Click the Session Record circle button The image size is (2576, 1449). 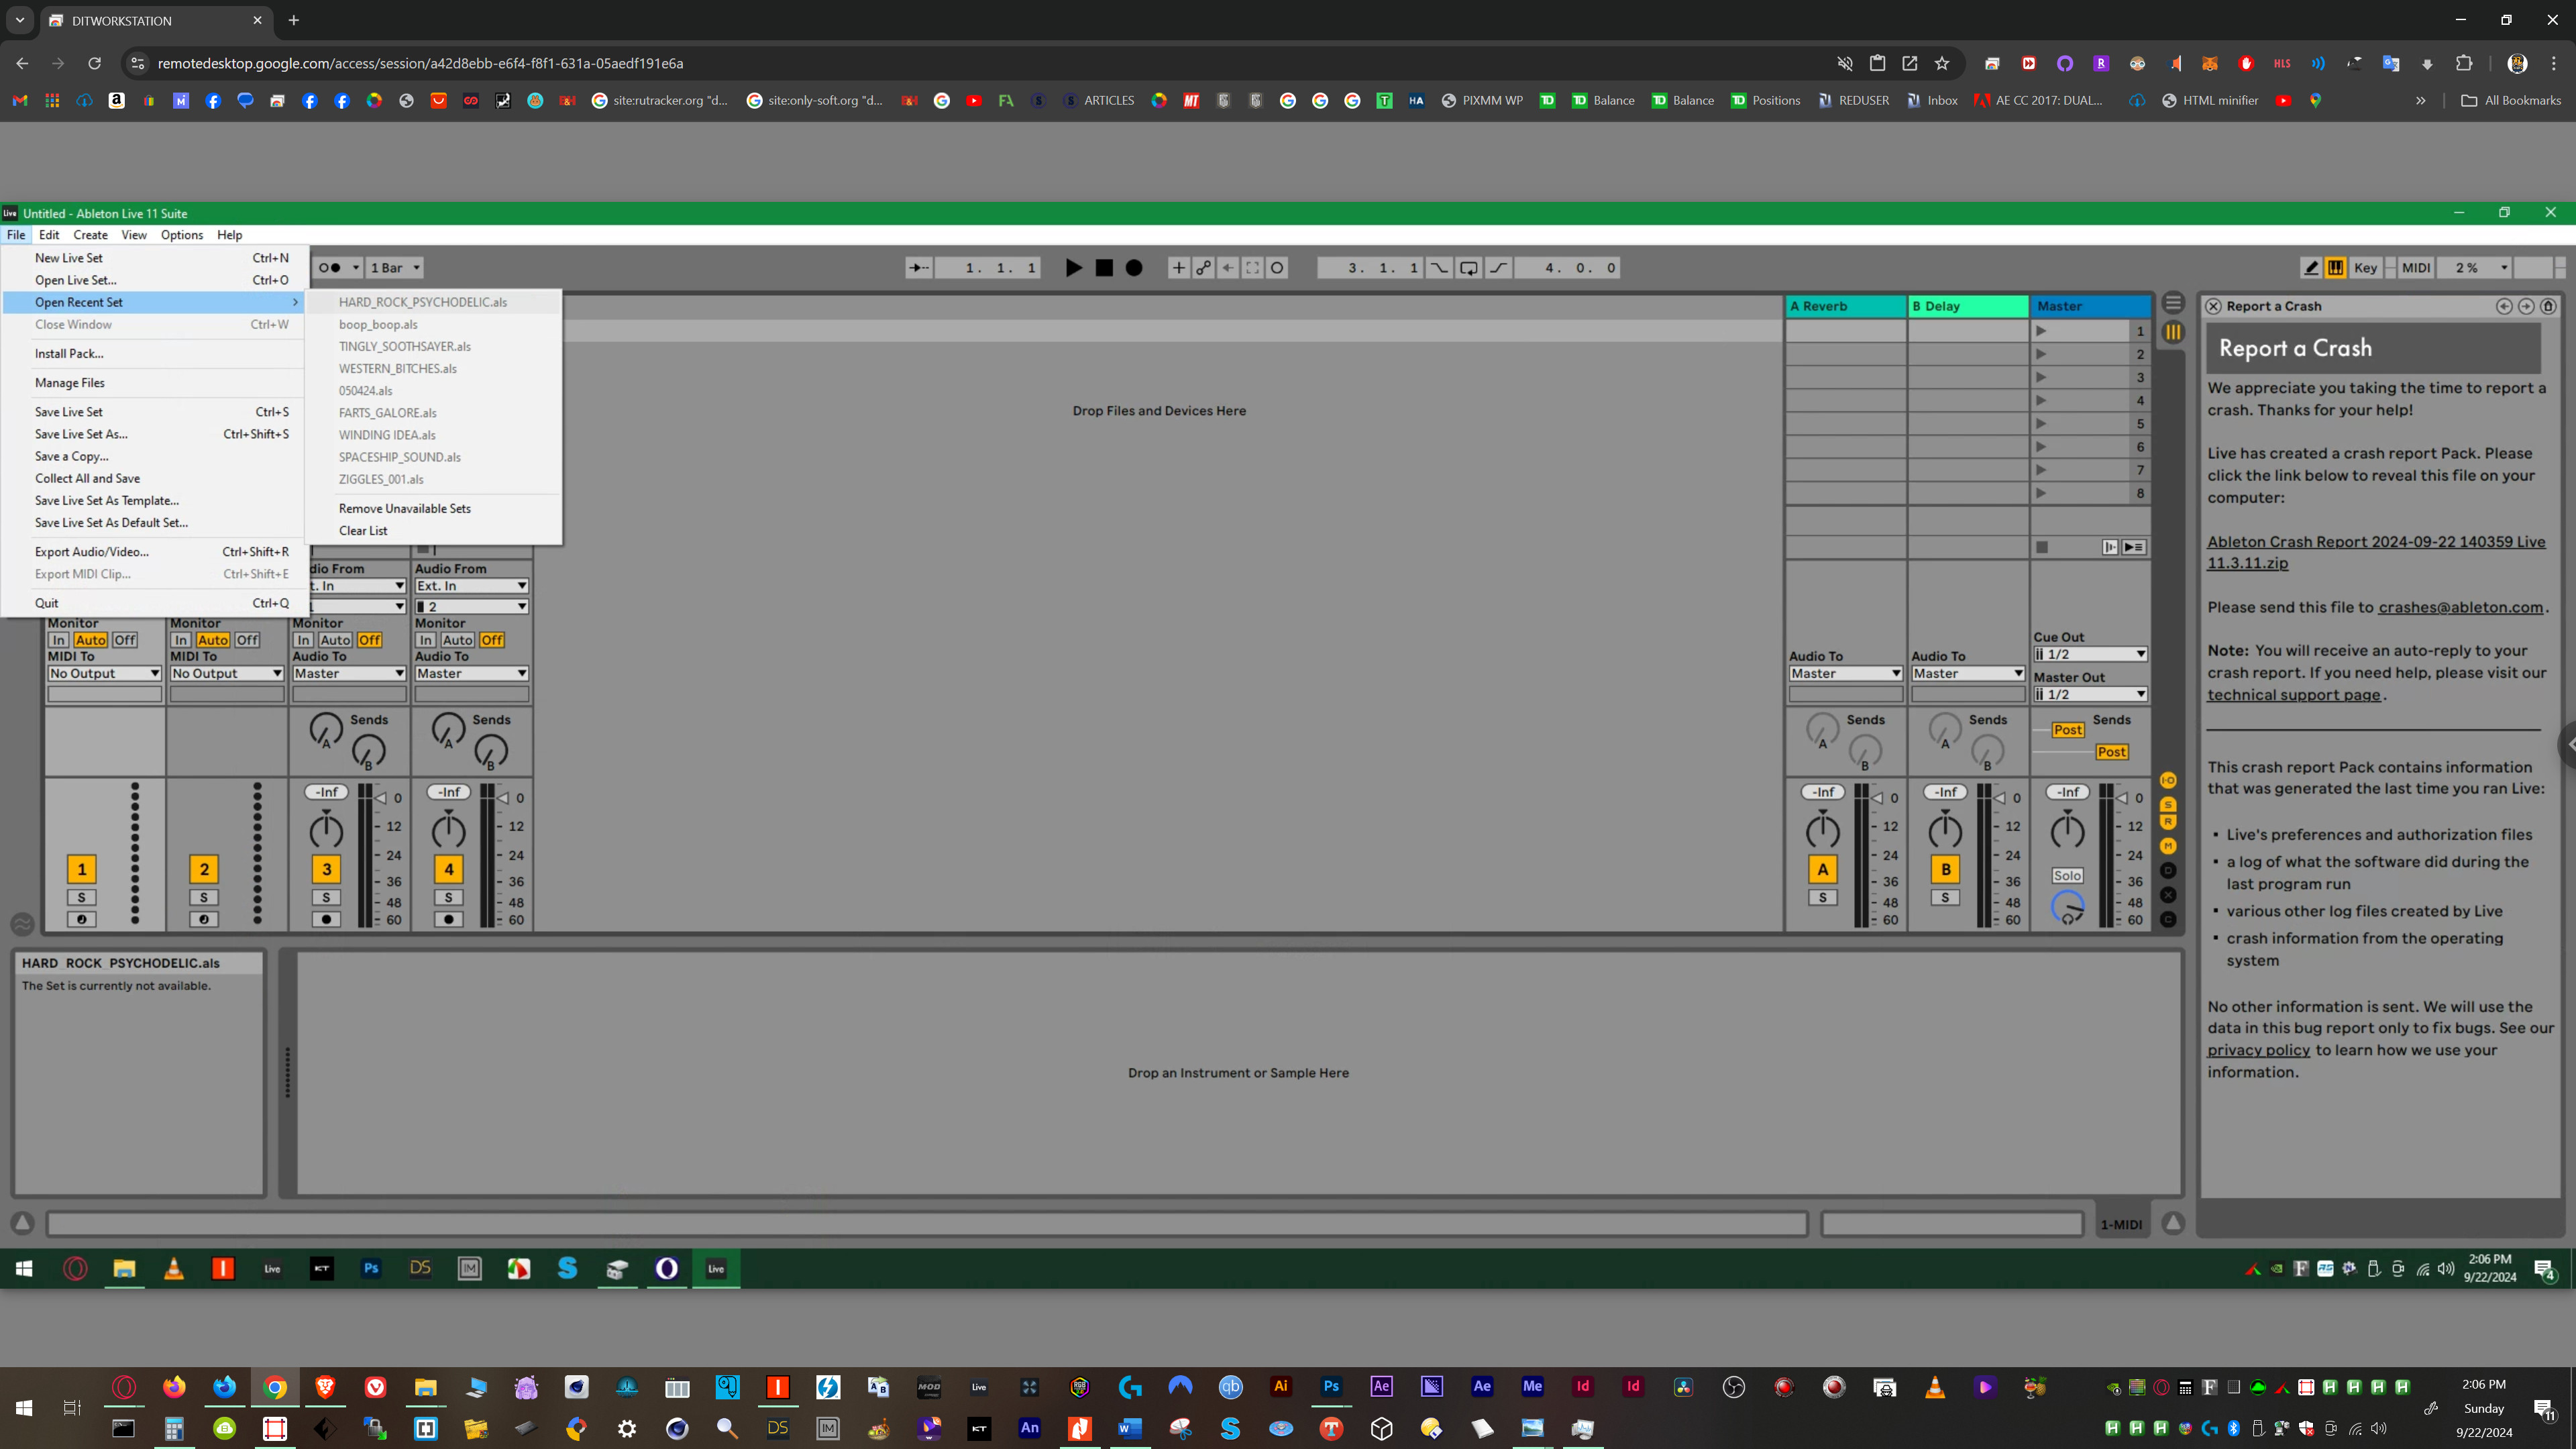tap(1277, 268)
